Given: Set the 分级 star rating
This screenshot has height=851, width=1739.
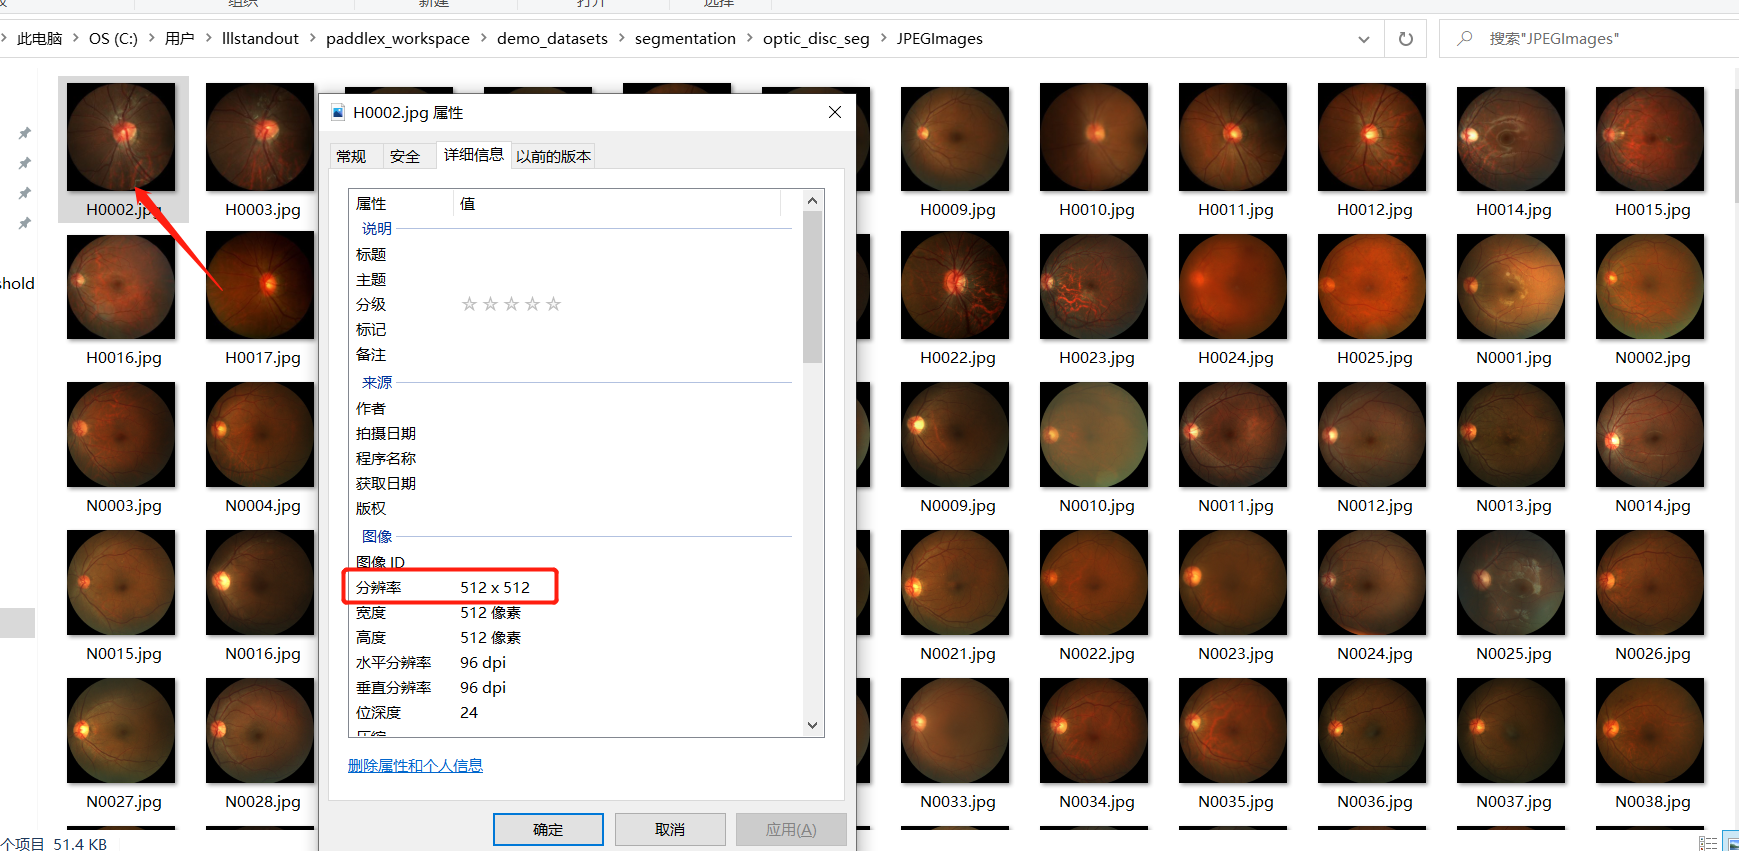Looking at the screenshot, I should [x=511, y=304].
